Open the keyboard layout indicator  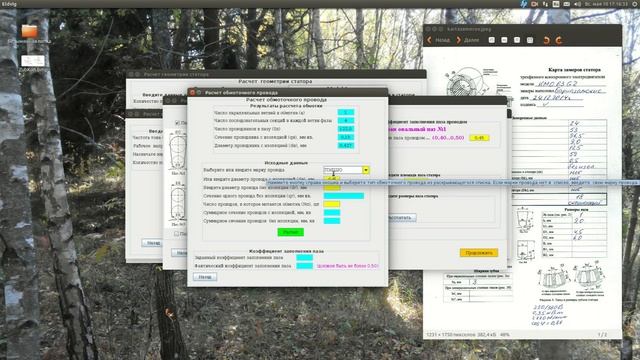point(556,4)
